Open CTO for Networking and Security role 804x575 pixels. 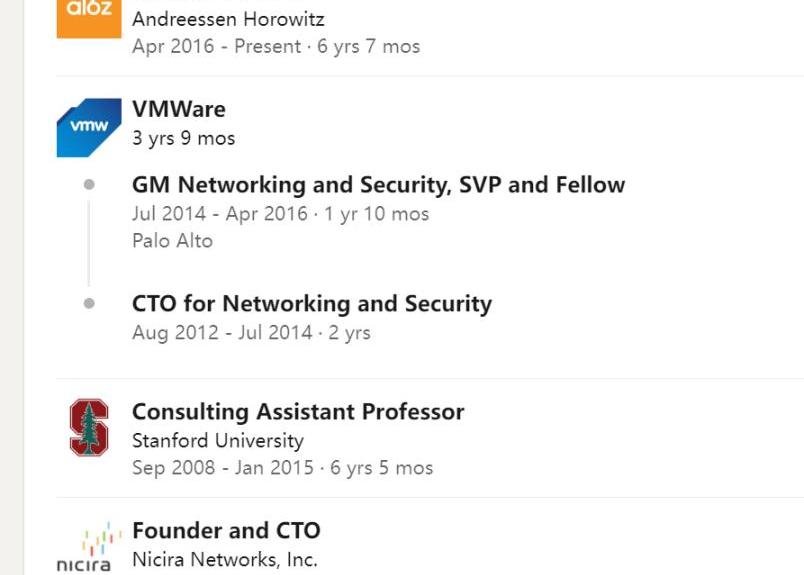(312, 304)
